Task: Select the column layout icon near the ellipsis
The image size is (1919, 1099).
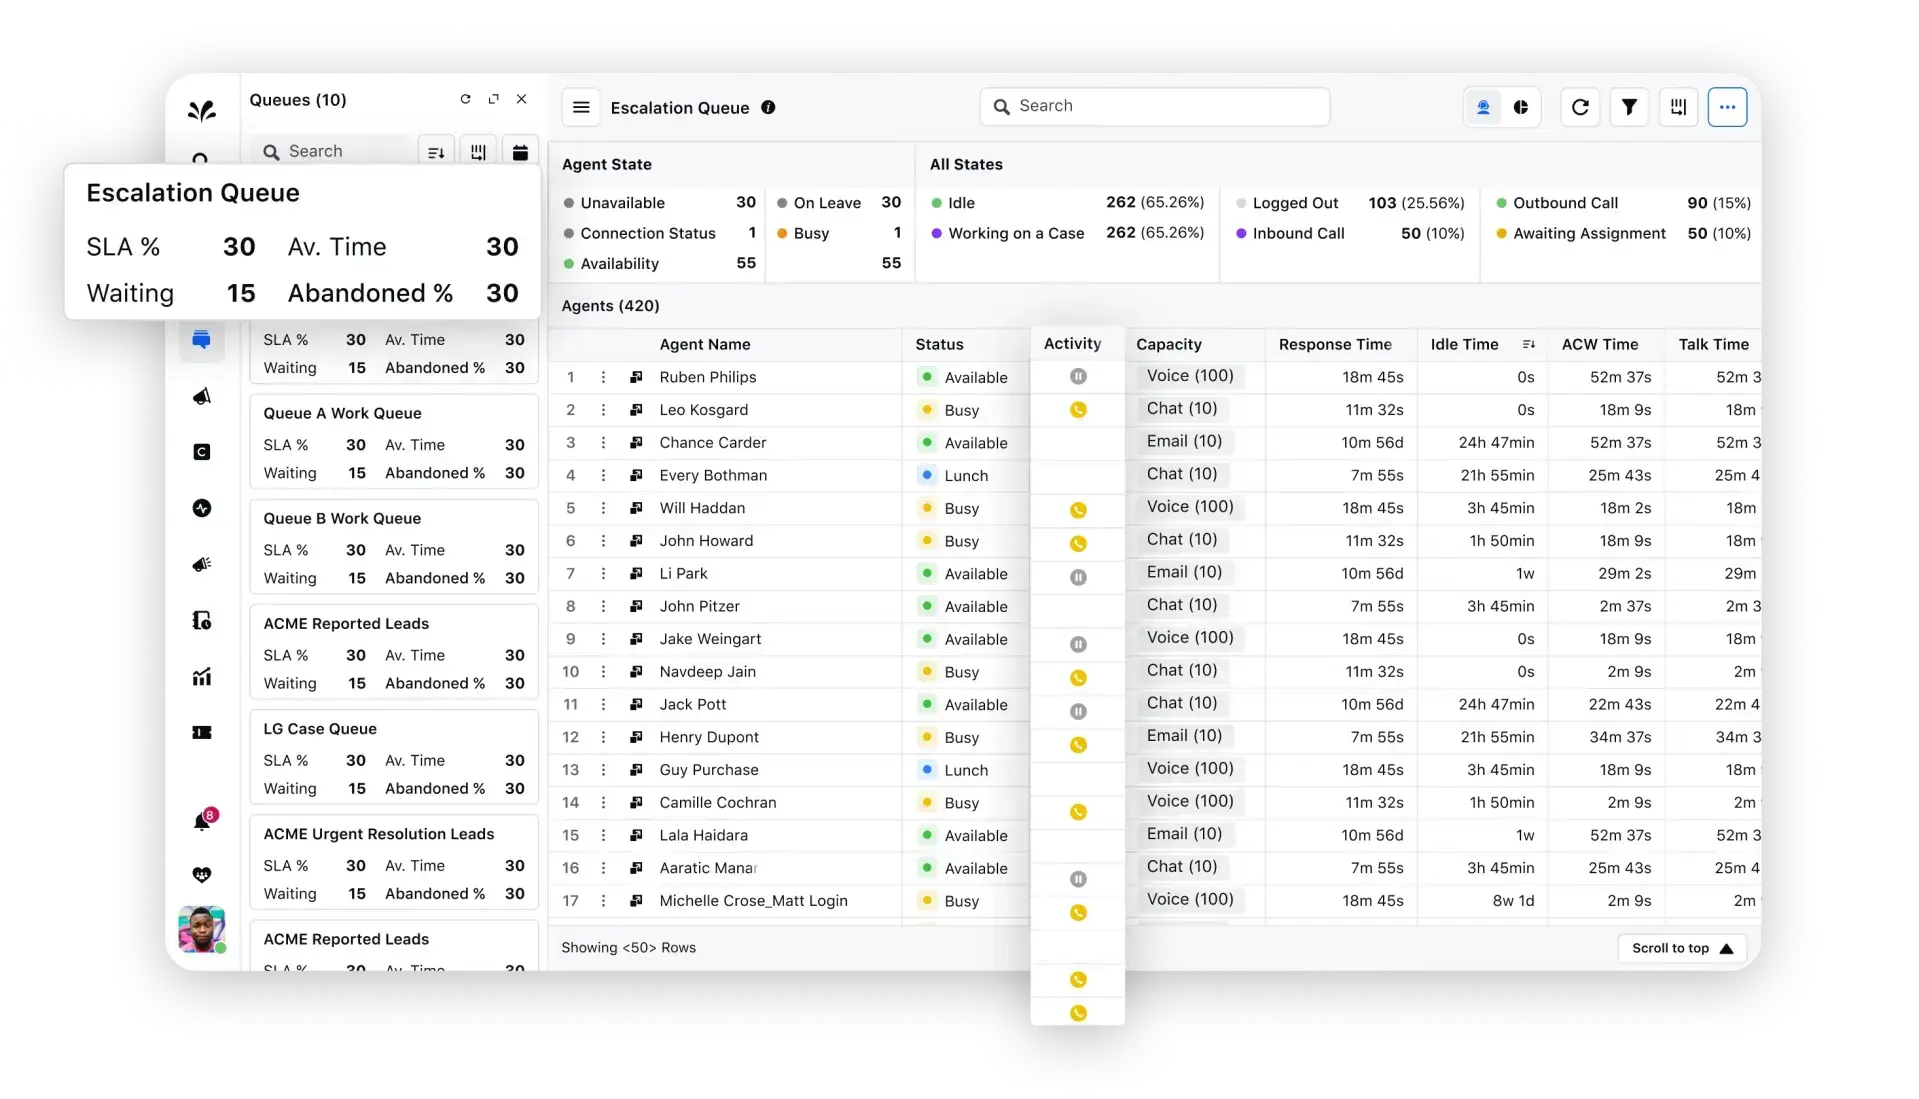Action: [x=1678, y=106]
